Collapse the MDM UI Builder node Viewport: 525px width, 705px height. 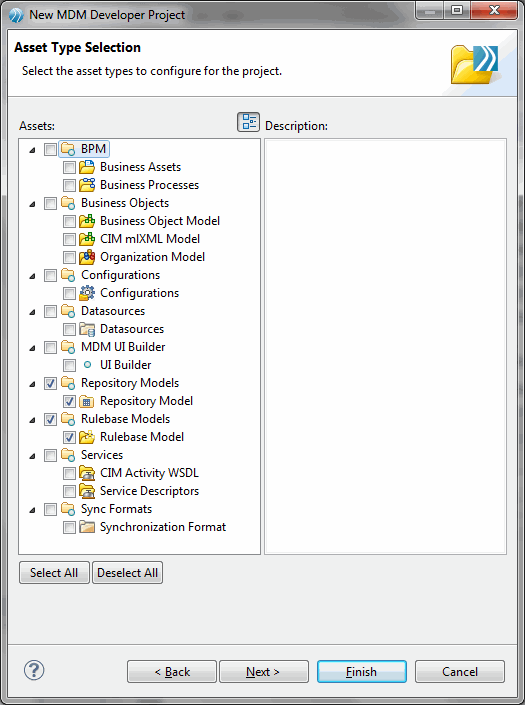[32, 348]
